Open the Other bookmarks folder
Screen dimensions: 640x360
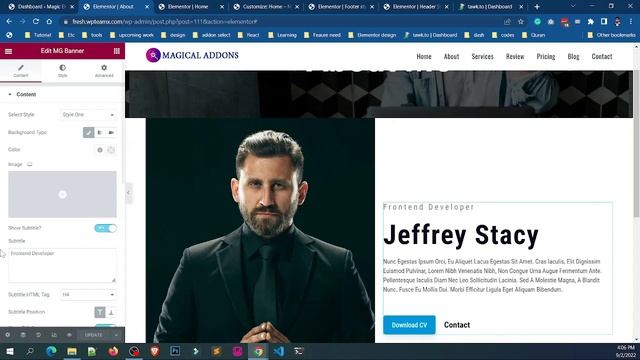[611, 35]
